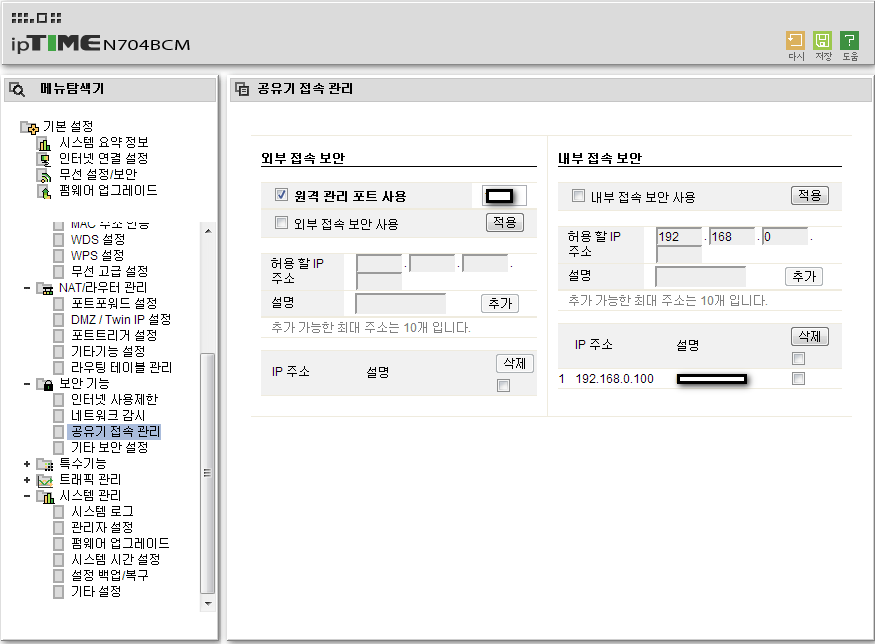Viewport: 875px width, 644px height.
Task: Click the 특수기능 folder icon
Action: (45, 464)
